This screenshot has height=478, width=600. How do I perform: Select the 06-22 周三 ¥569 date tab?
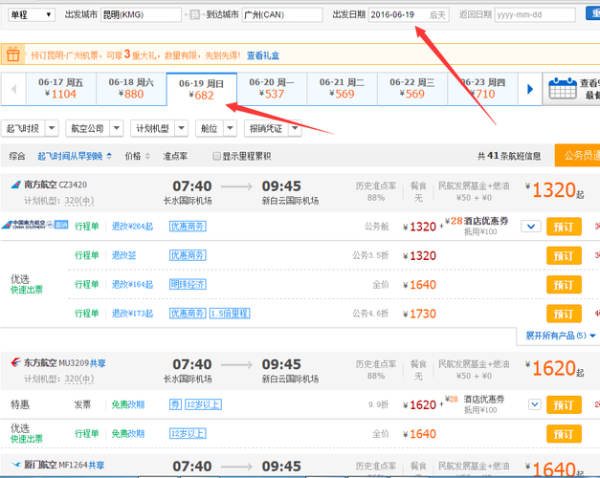click(x=412, y=88)
